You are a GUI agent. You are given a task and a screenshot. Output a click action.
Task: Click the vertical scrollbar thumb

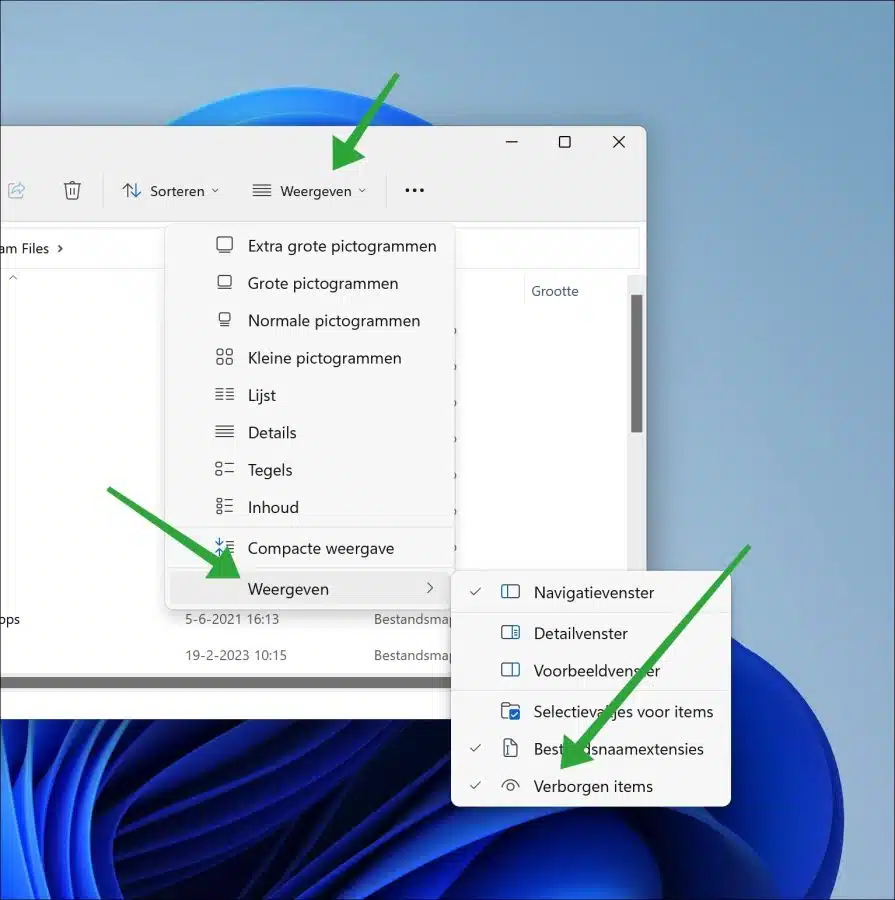click(x=636, y=363)
